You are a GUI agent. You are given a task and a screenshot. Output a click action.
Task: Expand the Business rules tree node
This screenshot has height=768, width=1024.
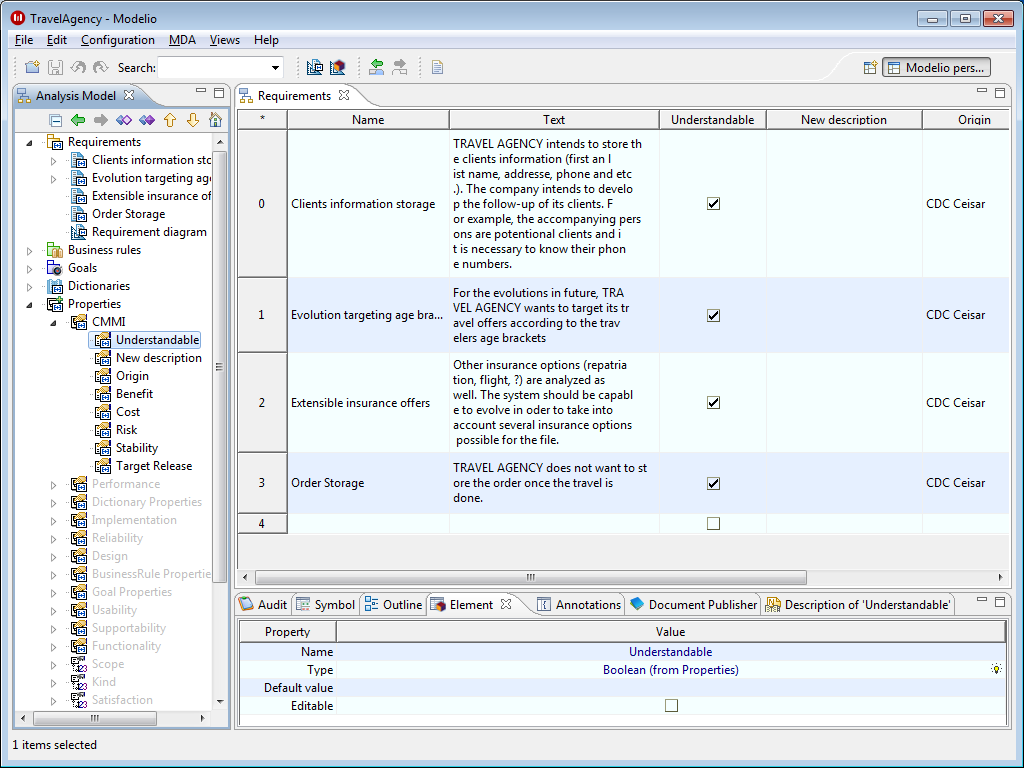pos(29,251)
